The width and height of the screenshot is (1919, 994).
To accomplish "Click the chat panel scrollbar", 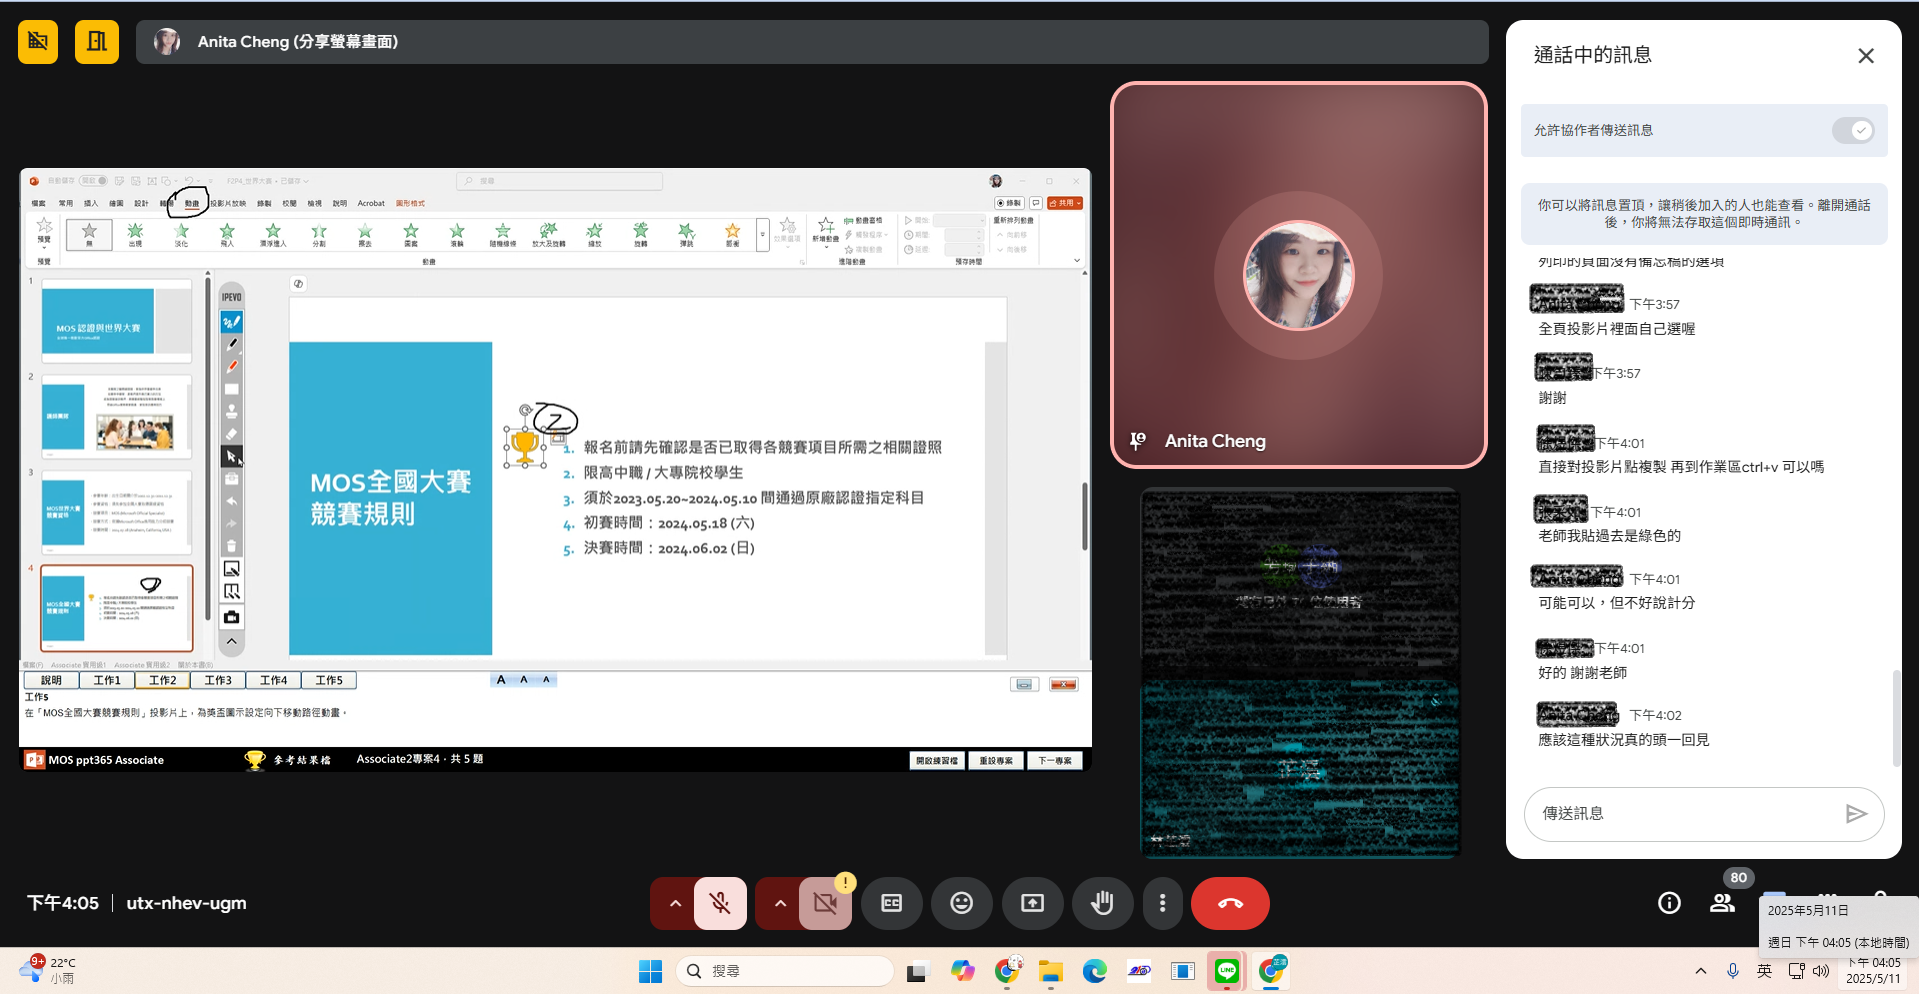I will [1895, 715].
